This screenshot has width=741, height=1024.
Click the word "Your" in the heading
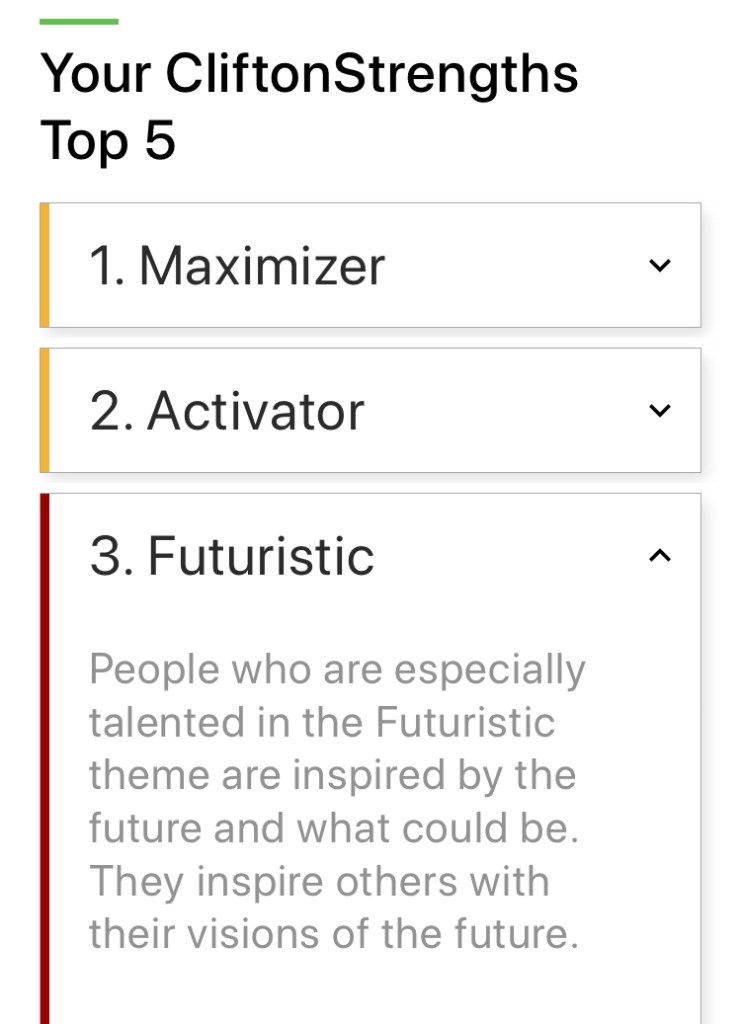95,74
